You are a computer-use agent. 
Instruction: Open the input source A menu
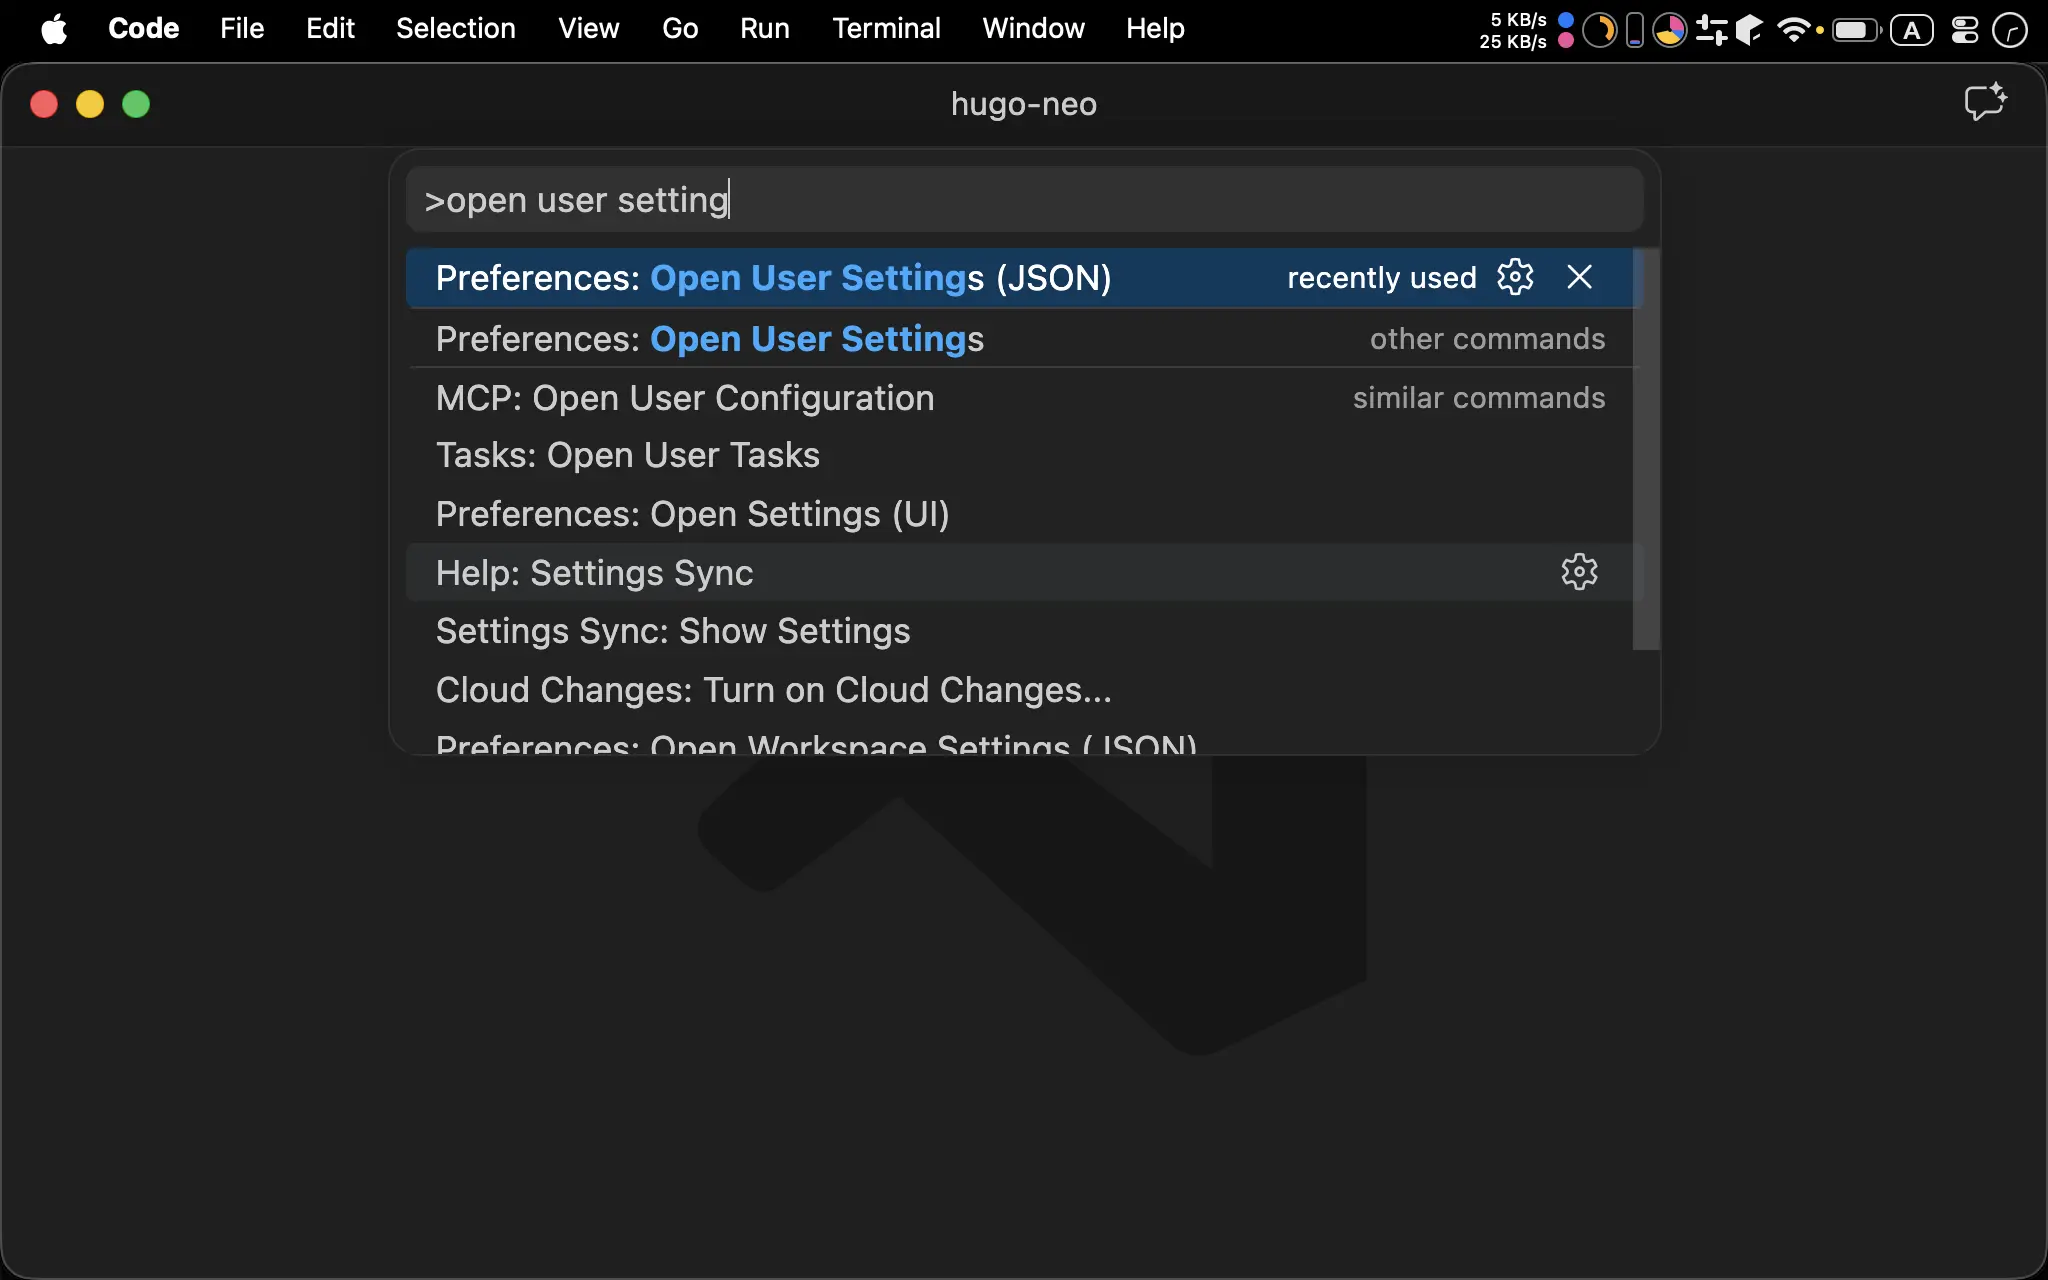[1912, 30]
